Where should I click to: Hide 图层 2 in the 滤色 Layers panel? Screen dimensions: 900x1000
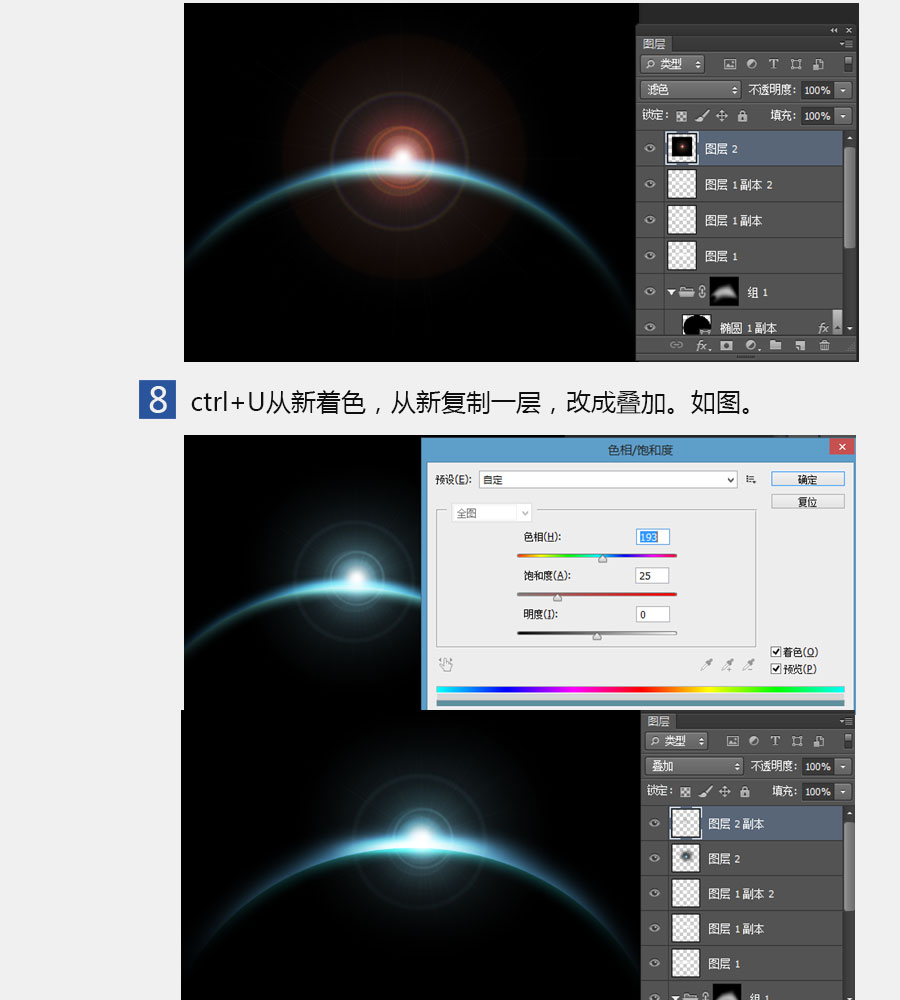coord(650,148)
